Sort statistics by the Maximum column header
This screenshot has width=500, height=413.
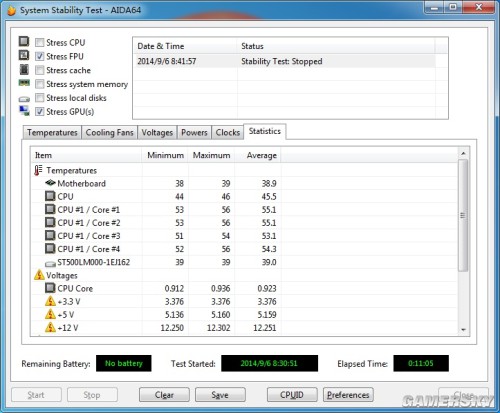click(x=211, y=155)
